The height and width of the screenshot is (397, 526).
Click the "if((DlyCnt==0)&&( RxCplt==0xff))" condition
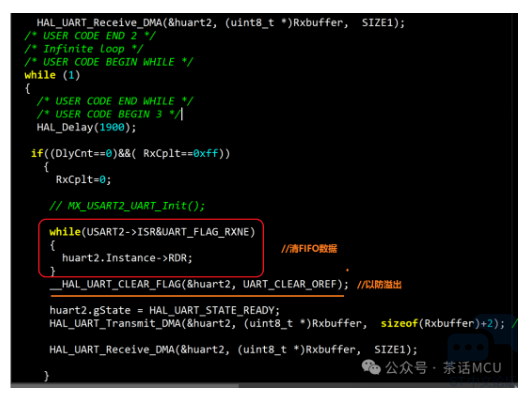click(130, 153)
